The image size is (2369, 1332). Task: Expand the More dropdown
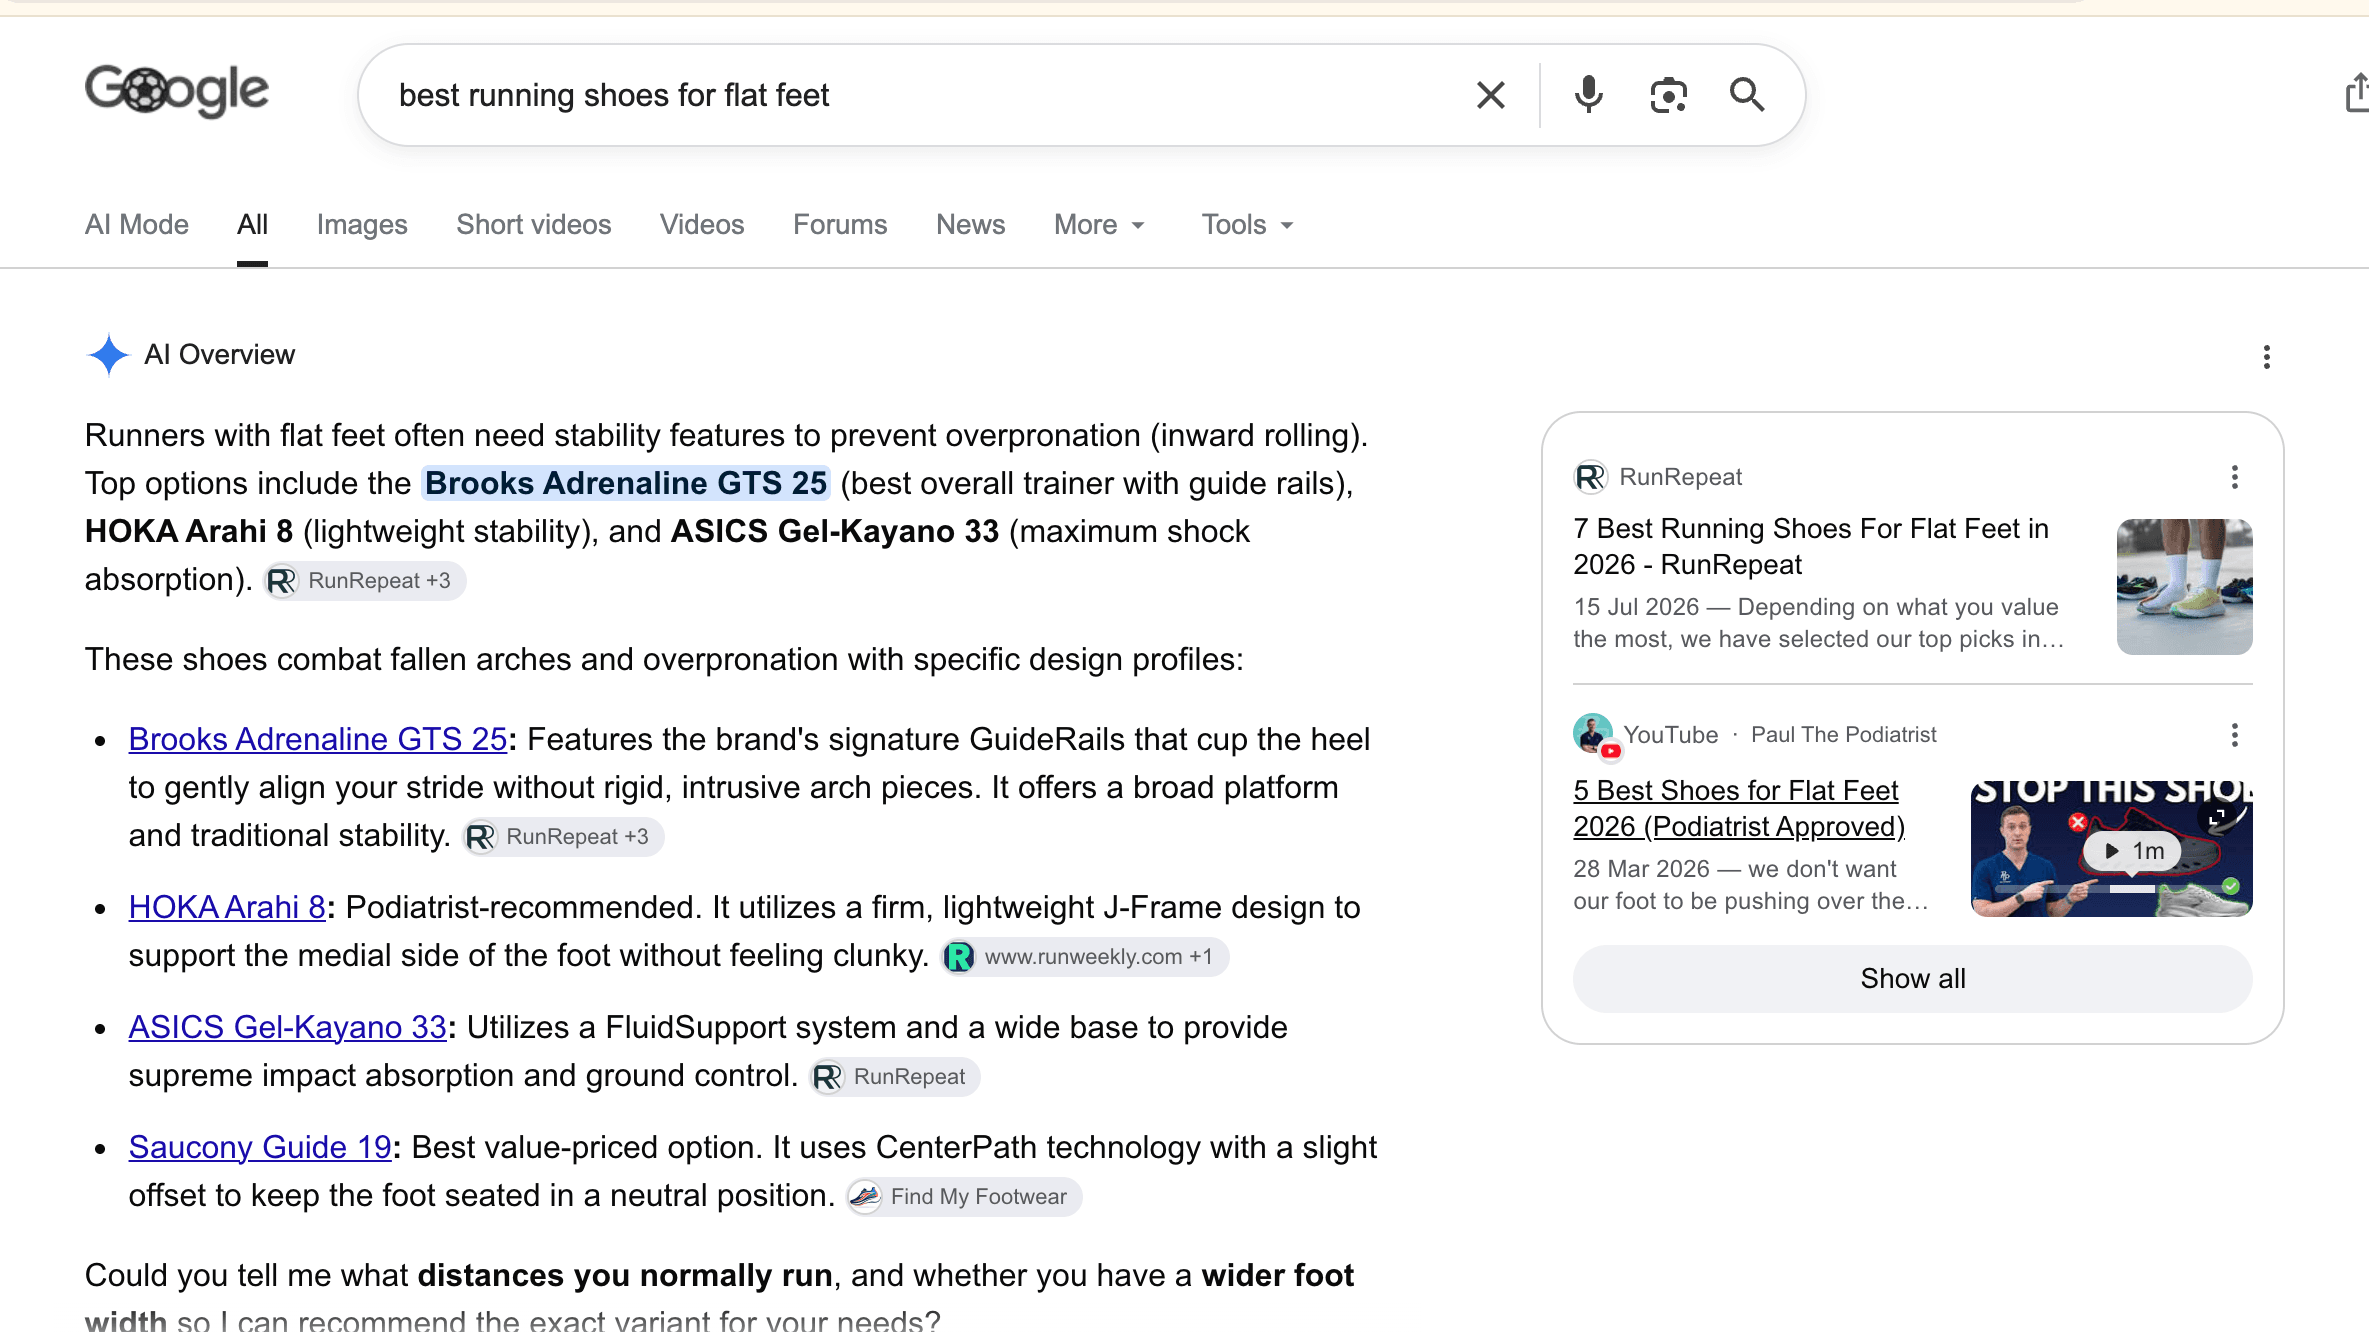[x=1099, y=224]
